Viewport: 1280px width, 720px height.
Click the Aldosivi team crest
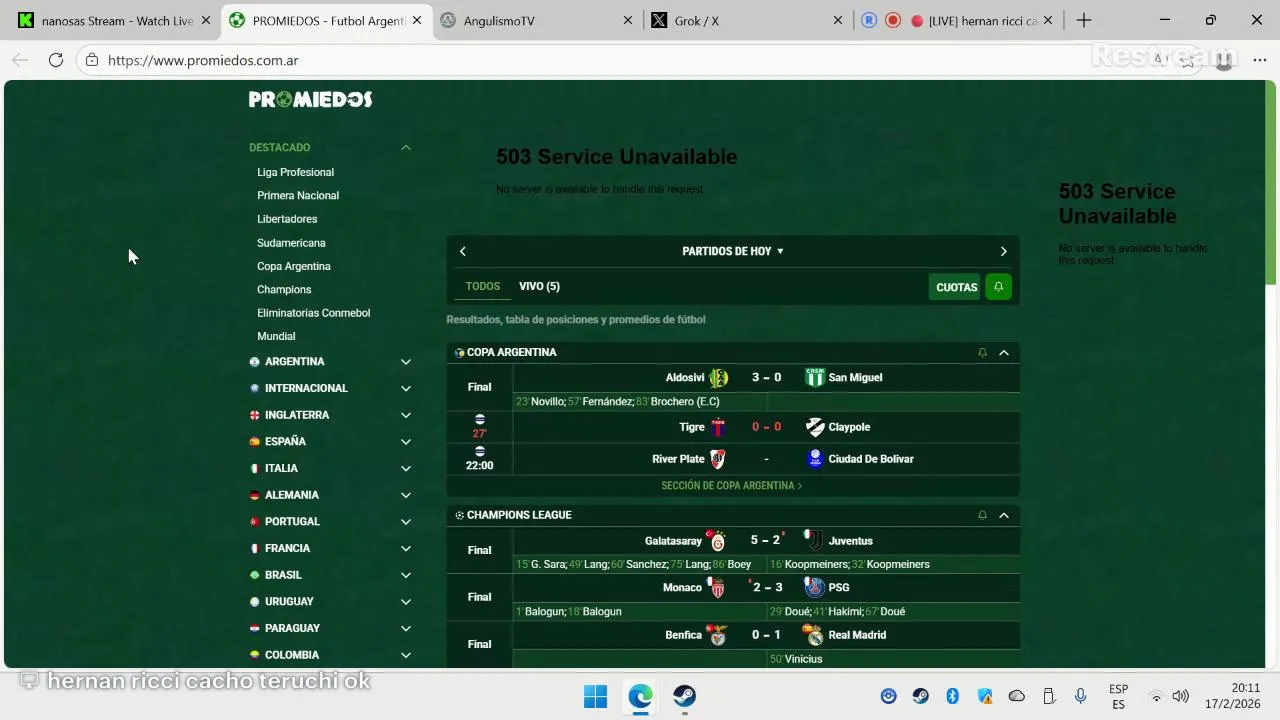coord(718,378)
